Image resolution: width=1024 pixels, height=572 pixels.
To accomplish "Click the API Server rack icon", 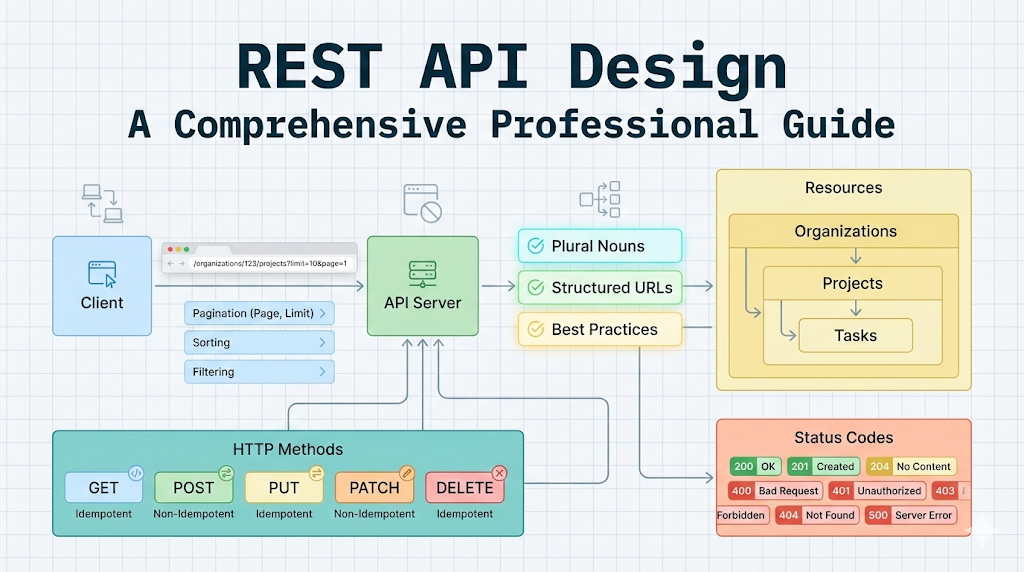I will (x=422, y=273).
